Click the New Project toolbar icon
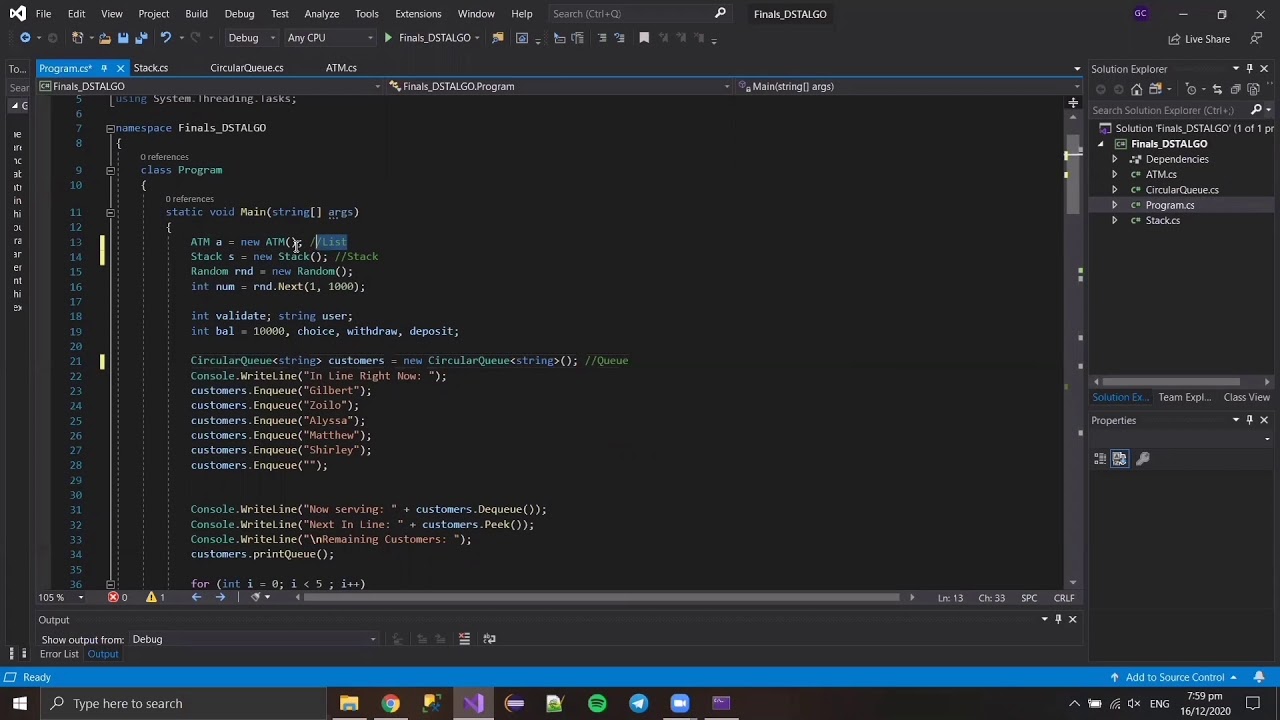Image resolution: width=1280 pixels, height=720 pixels. point(78,38)
